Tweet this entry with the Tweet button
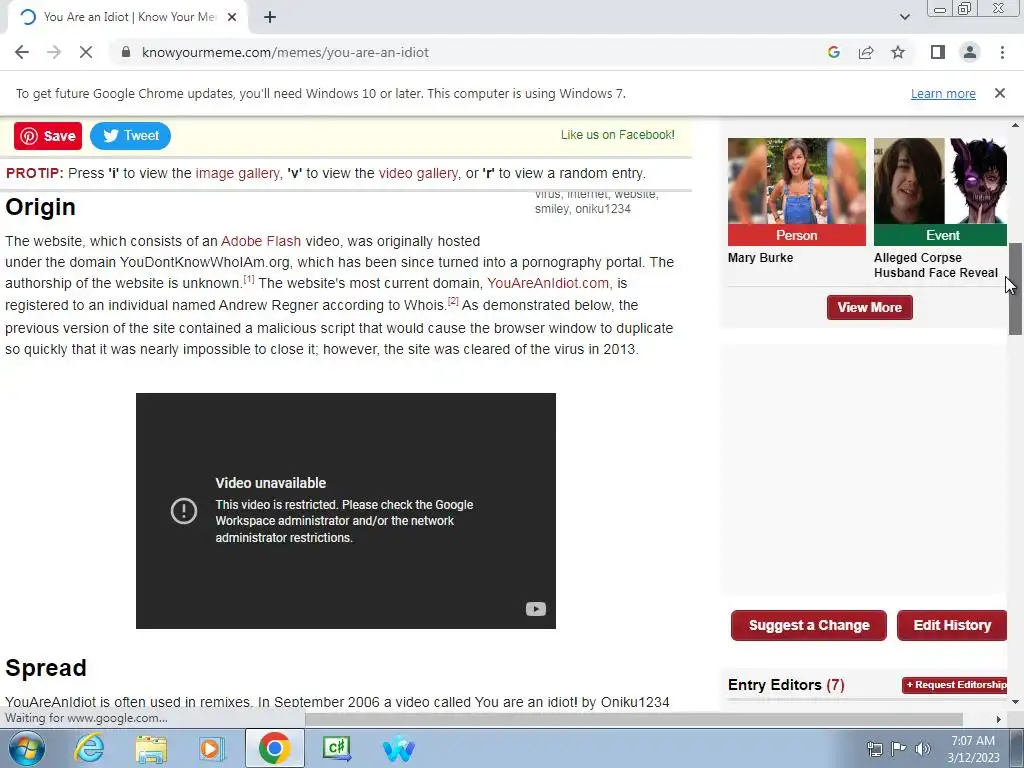This screenshot has width=1024, height=768. (131, 136)
